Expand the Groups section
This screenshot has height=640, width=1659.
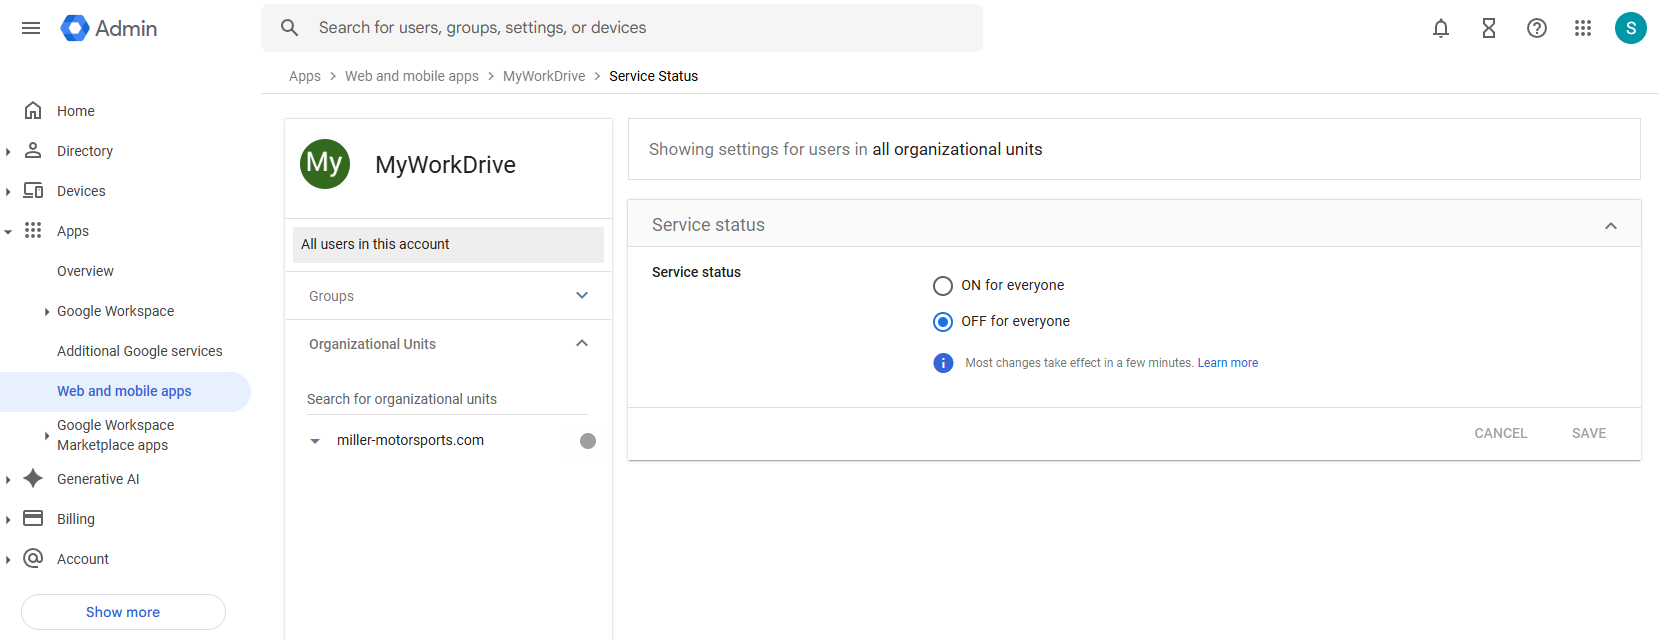582,296
